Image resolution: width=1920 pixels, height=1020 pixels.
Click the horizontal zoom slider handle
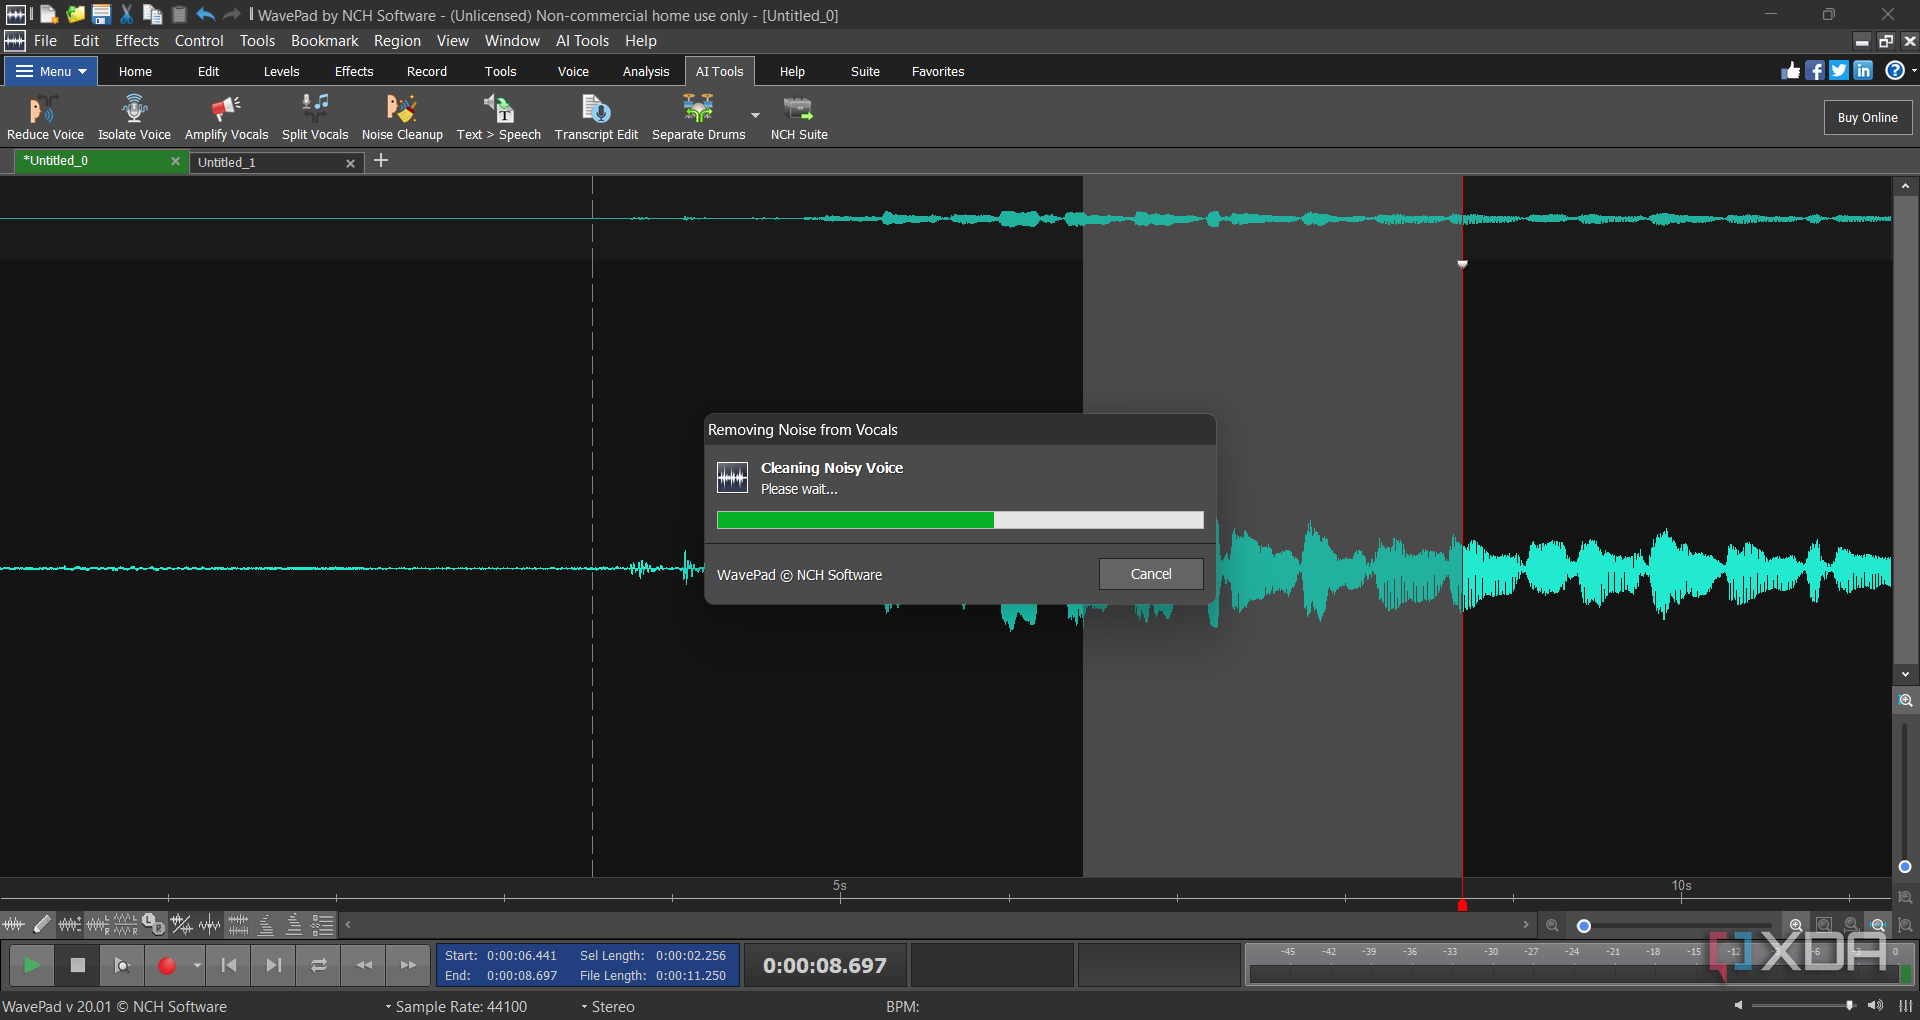click(1583, 926)
